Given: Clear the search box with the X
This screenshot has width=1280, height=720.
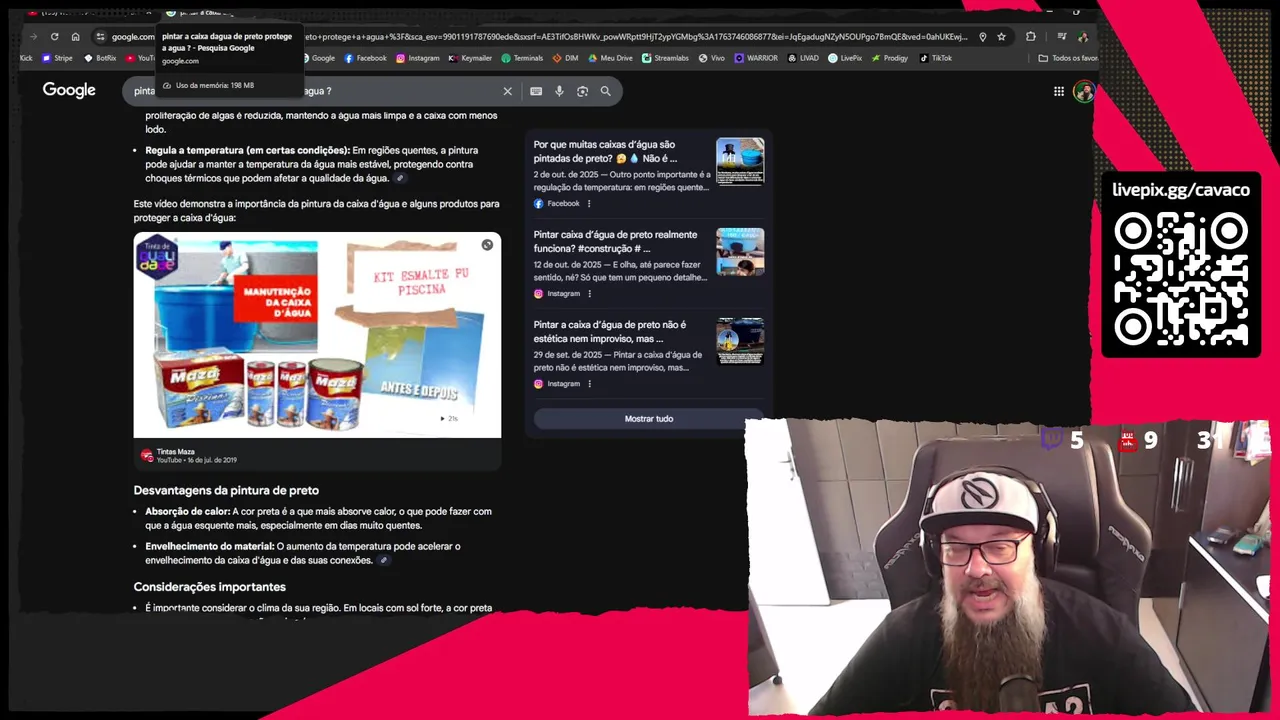Looking at the screenshot, I should (507, 91).
